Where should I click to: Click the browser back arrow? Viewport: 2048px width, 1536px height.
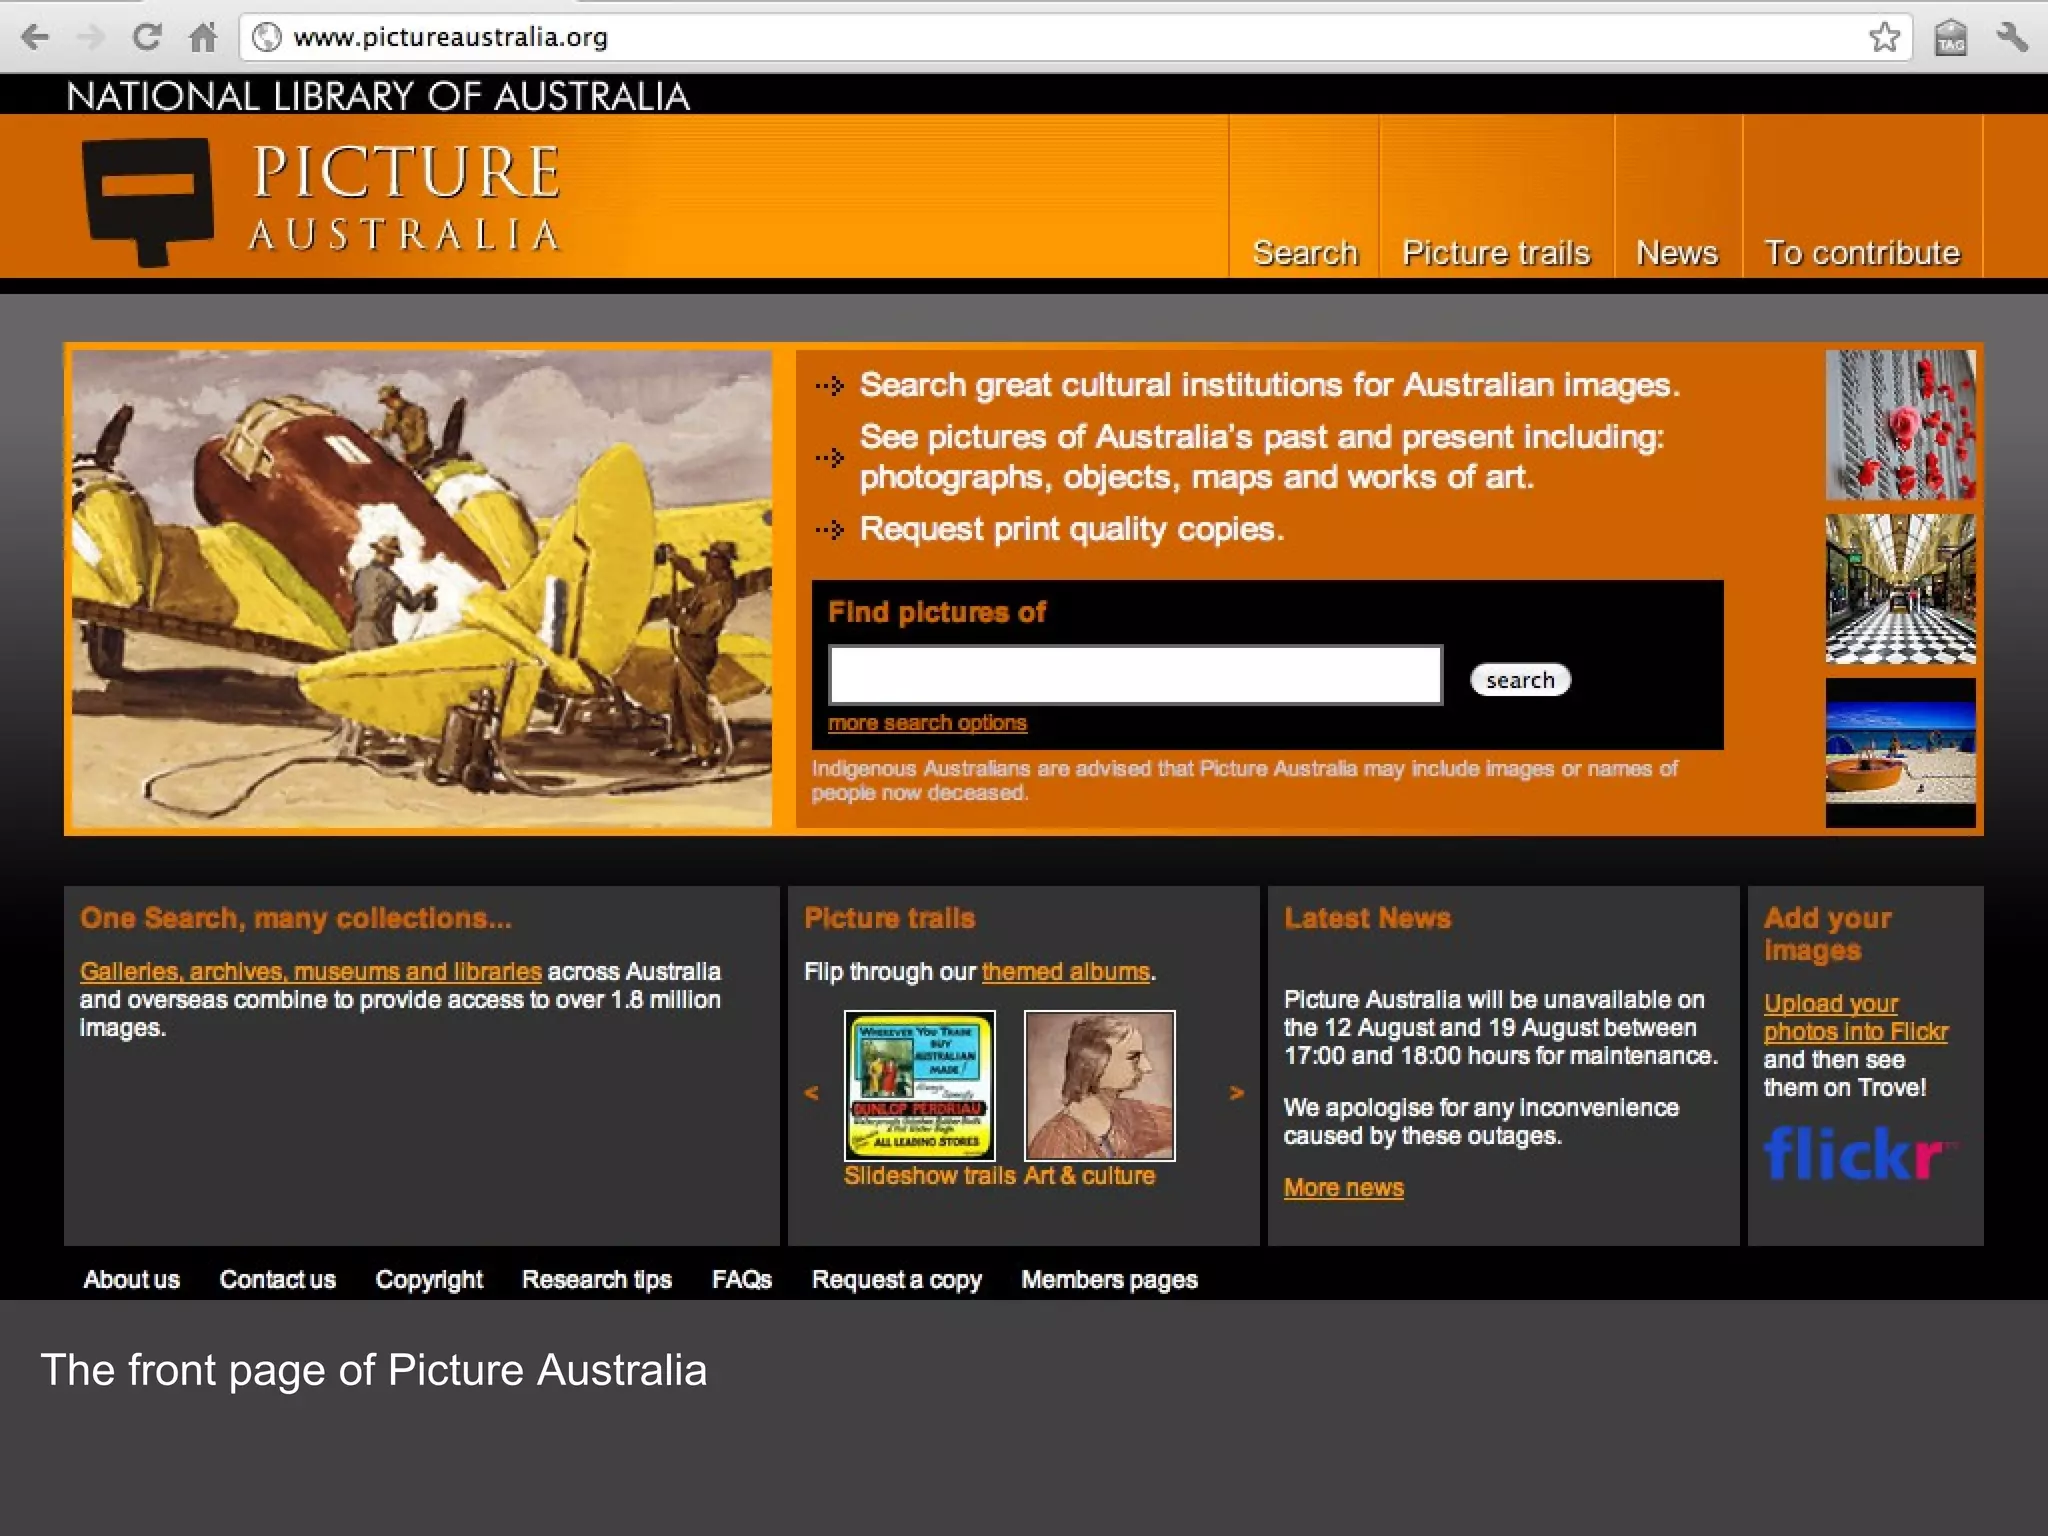[x=36, y=38]
